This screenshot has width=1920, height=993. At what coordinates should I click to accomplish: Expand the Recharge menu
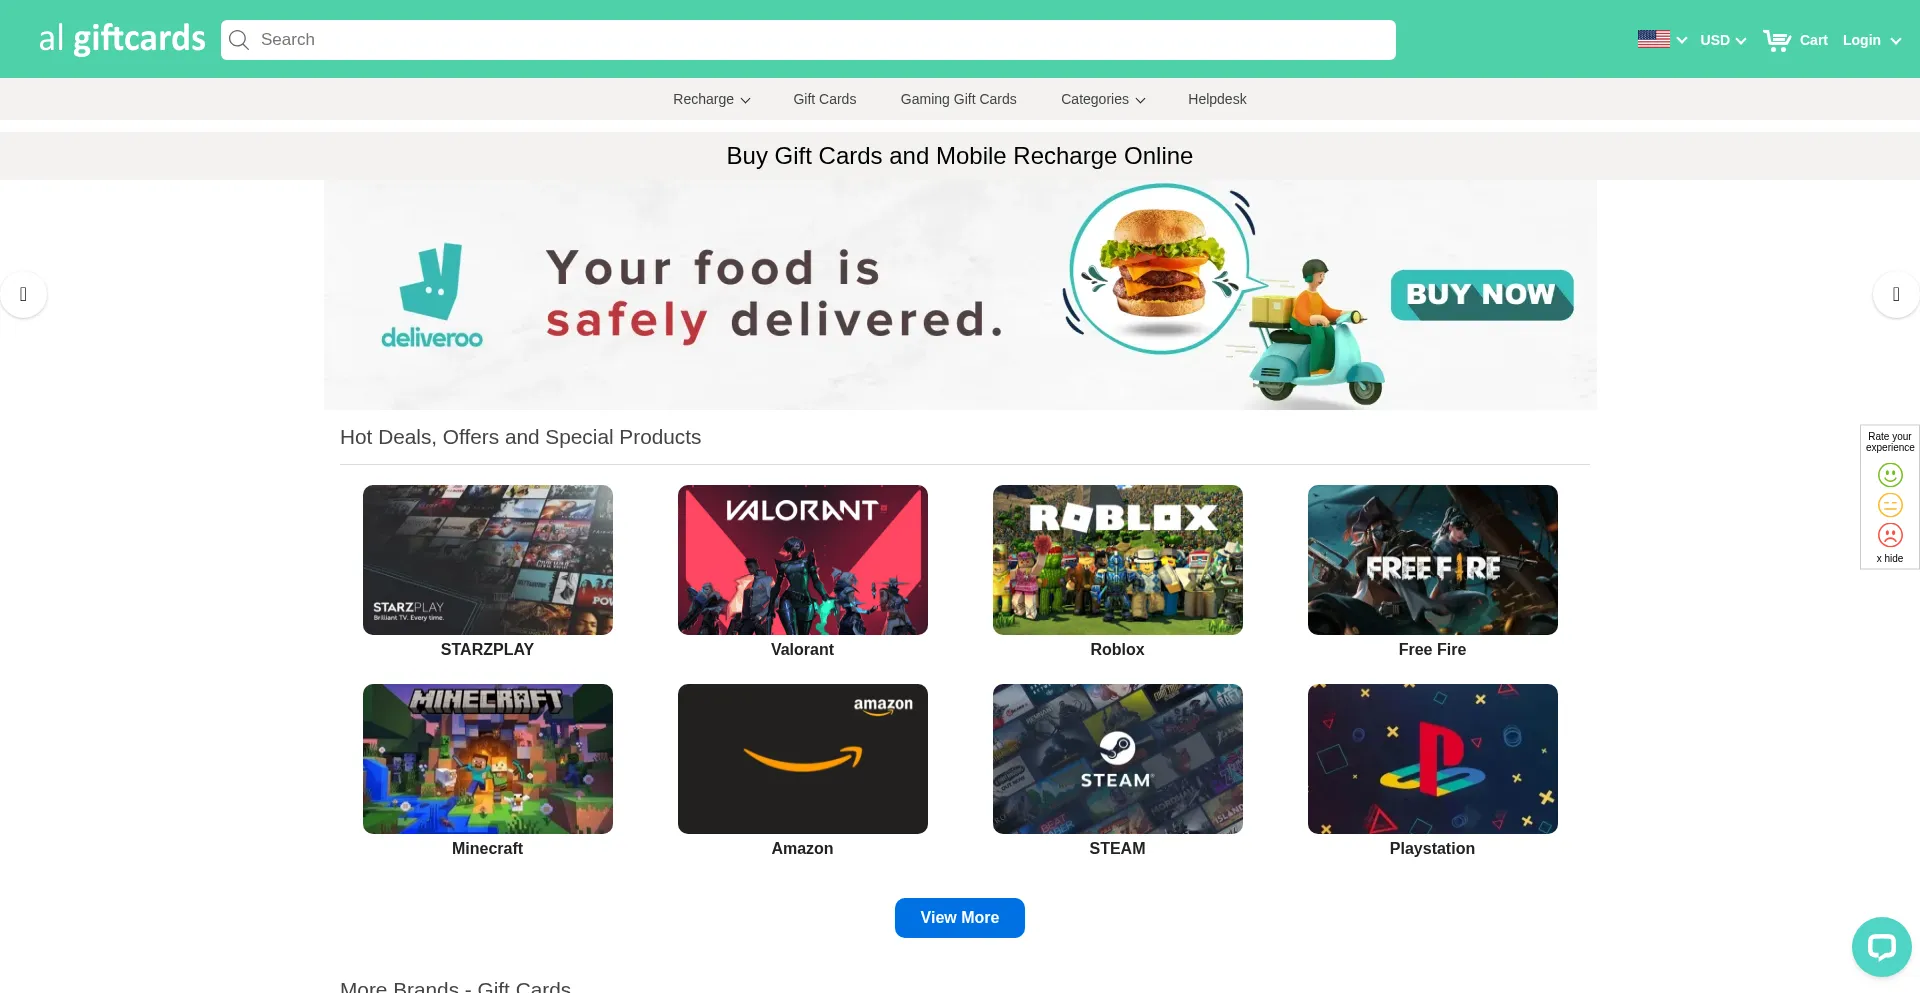click(x=711, y=99)
